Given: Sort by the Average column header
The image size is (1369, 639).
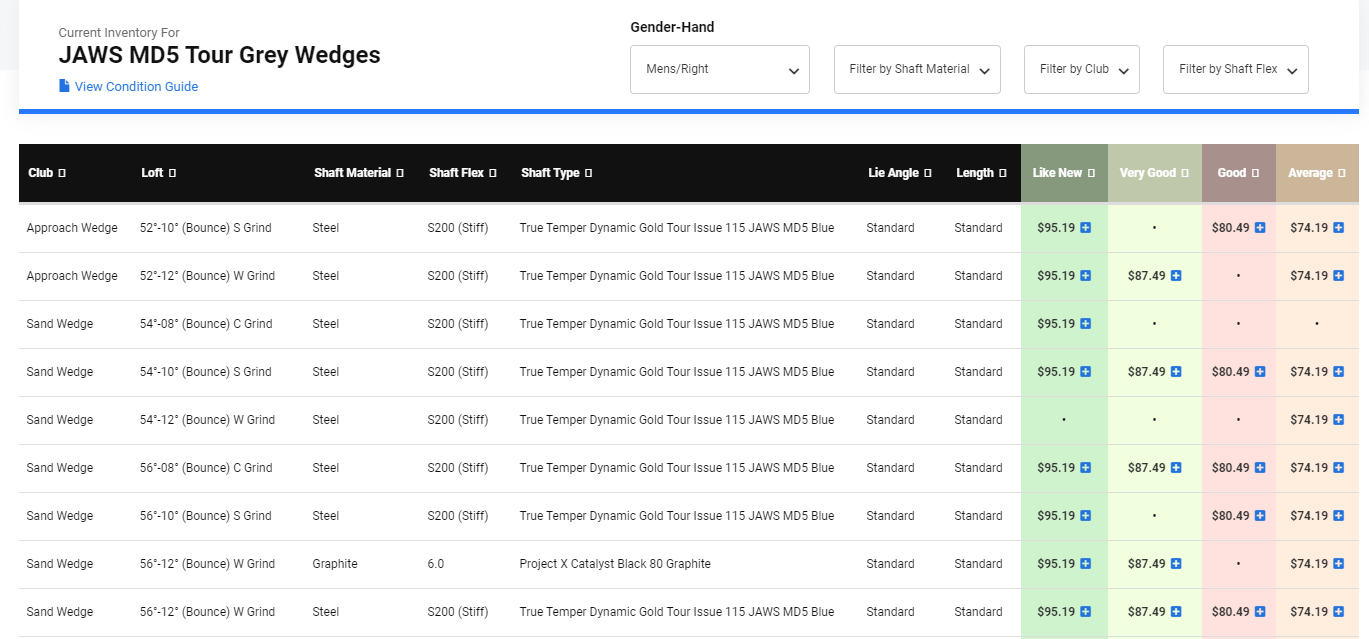Looking at the screenshot, I should pos(1317,173).
